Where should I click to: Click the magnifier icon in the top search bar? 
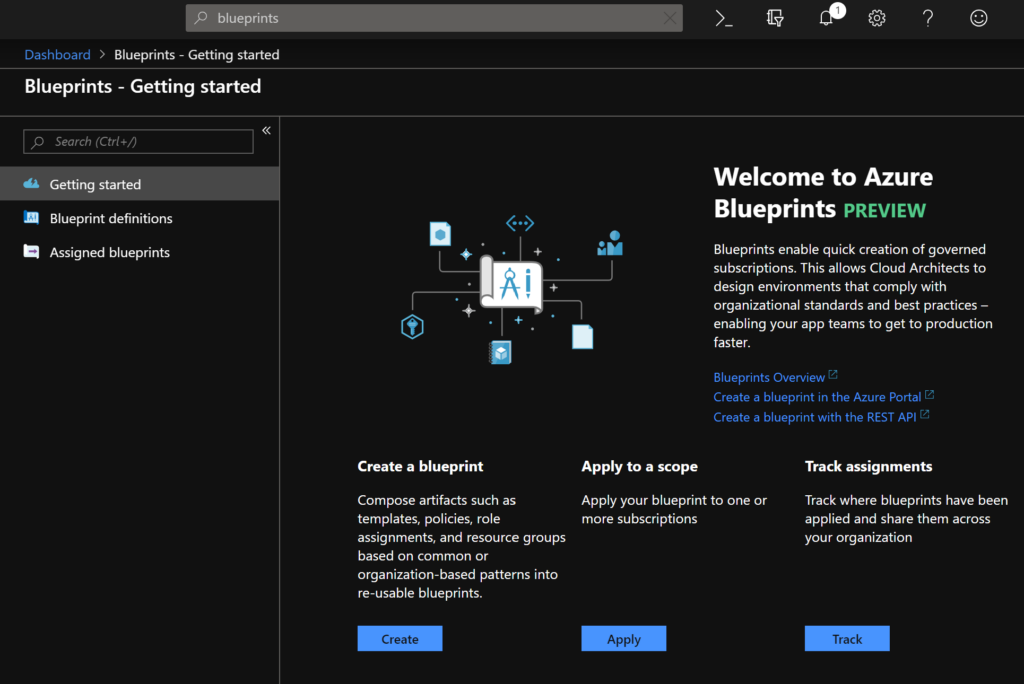[x=201, y=18]
